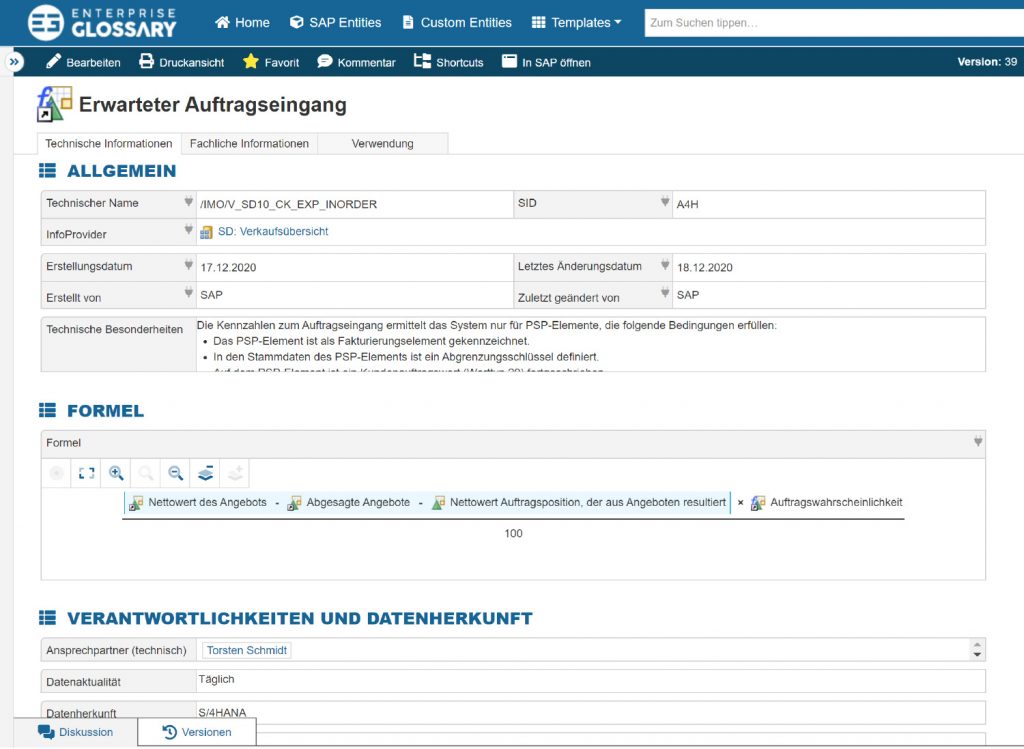
Task: Switch to the Verwendung tab
Action: [382, 144]
